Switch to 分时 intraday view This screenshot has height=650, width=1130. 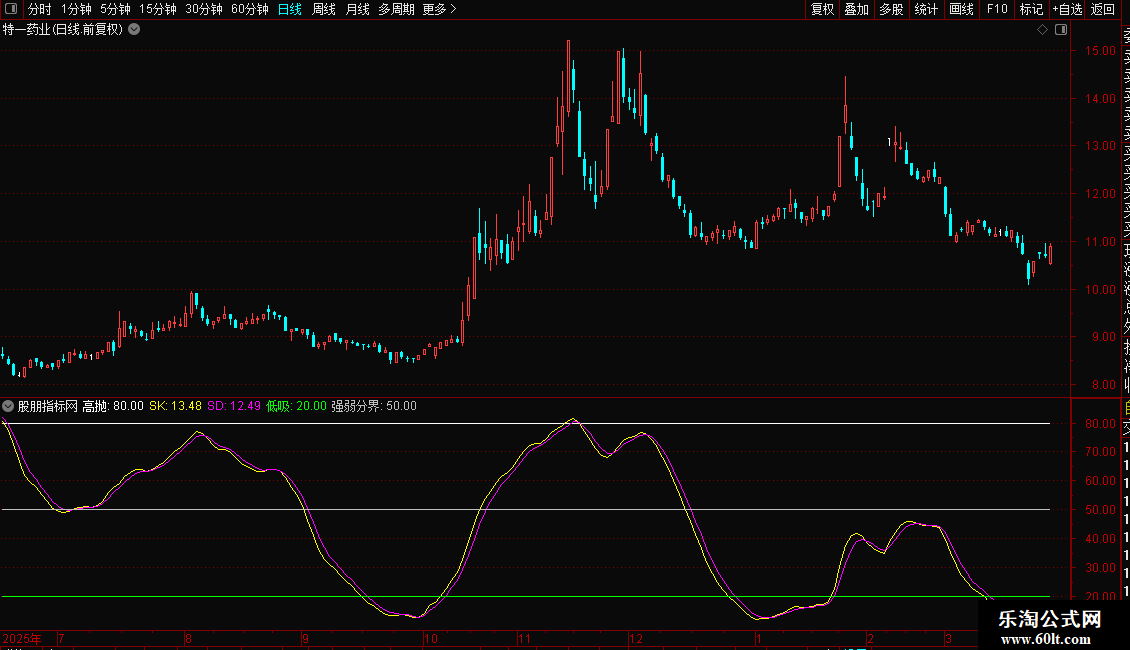[40, 9]
